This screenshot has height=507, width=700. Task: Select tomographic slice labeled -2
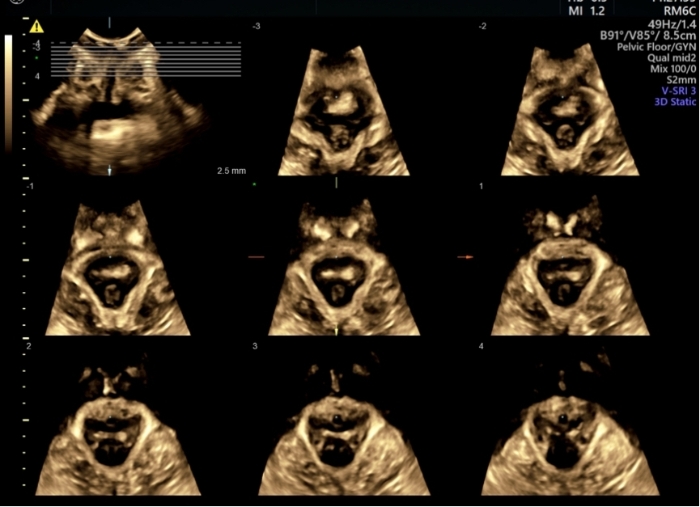pyautogui.click(x=570, y=109)
